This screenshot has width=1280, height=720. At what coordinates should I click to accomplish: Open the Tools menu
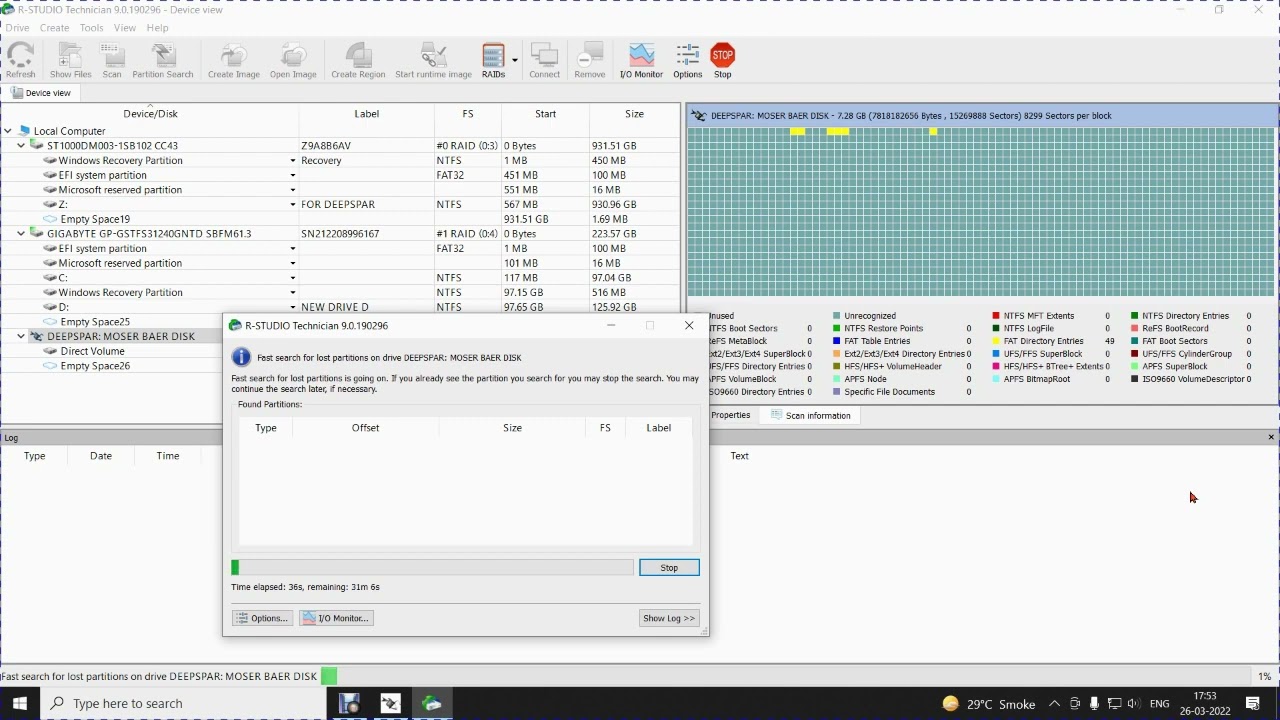[91, 28]
